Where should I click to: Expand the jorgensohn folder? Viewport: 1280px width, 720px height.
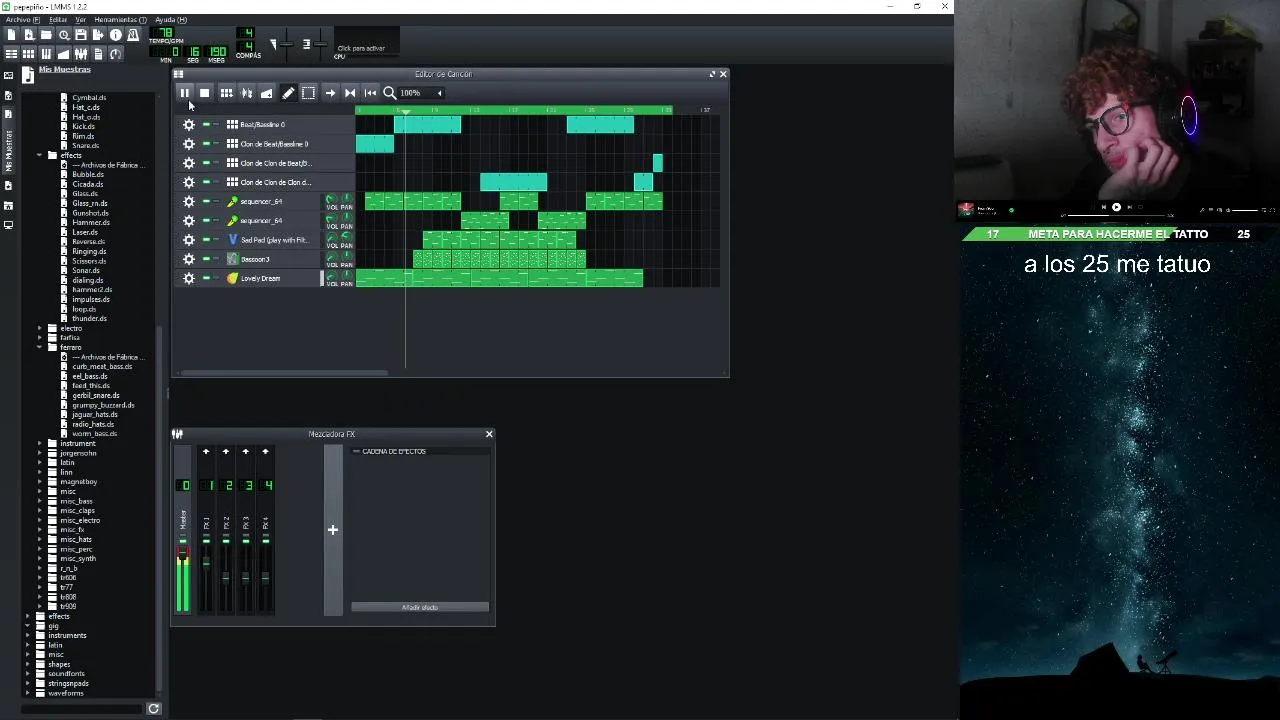point(40,453)
